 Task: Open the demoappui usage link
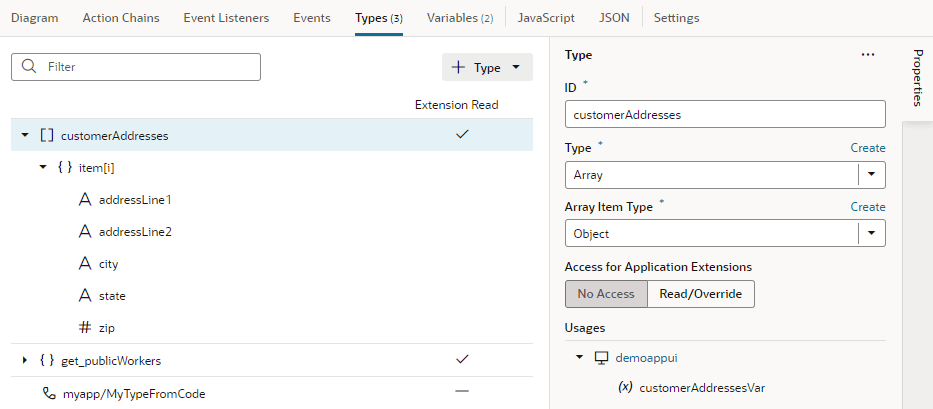646,358
